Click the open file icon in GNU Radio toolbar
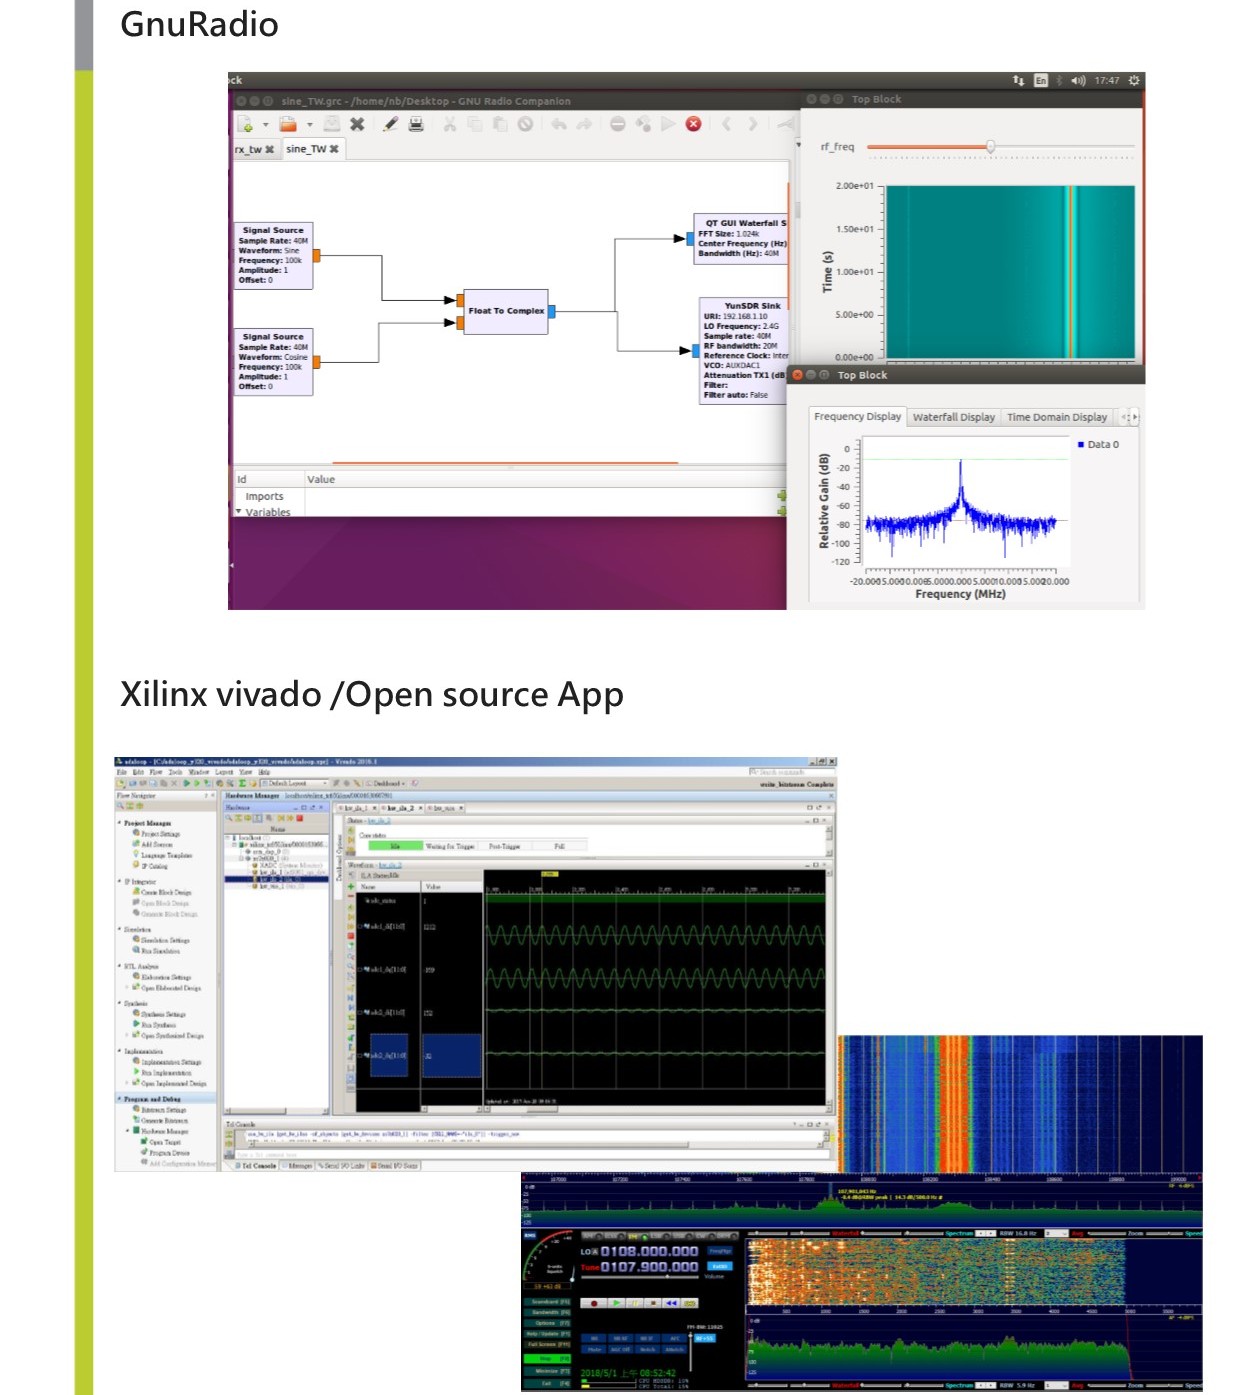The width and height of the screenshot is (1238, 1395). (x=288, y=124)
